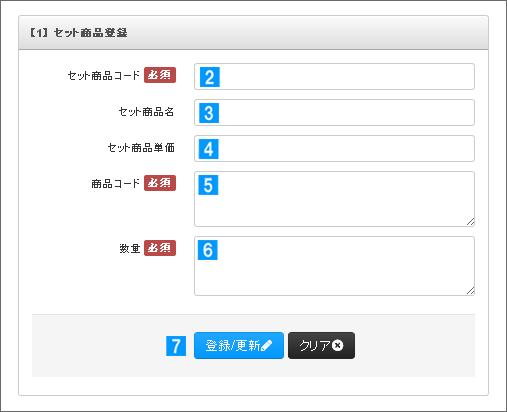Image resolution: width=507 pixels, height=412 pixels.
Task: Click the pencil icon on 登録/更新
Action: 267,346
